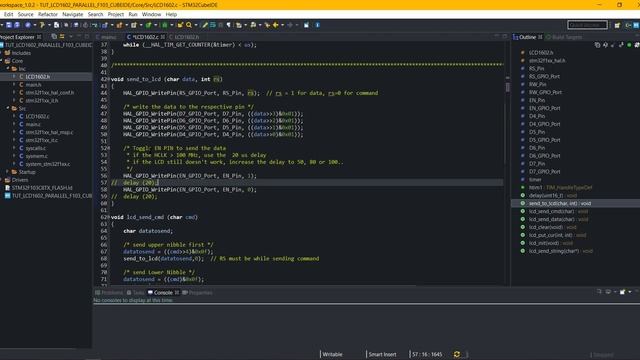Close the LCD1602.c editor tab
This screenshot has height=360, width=640.
tap(162, 37)
